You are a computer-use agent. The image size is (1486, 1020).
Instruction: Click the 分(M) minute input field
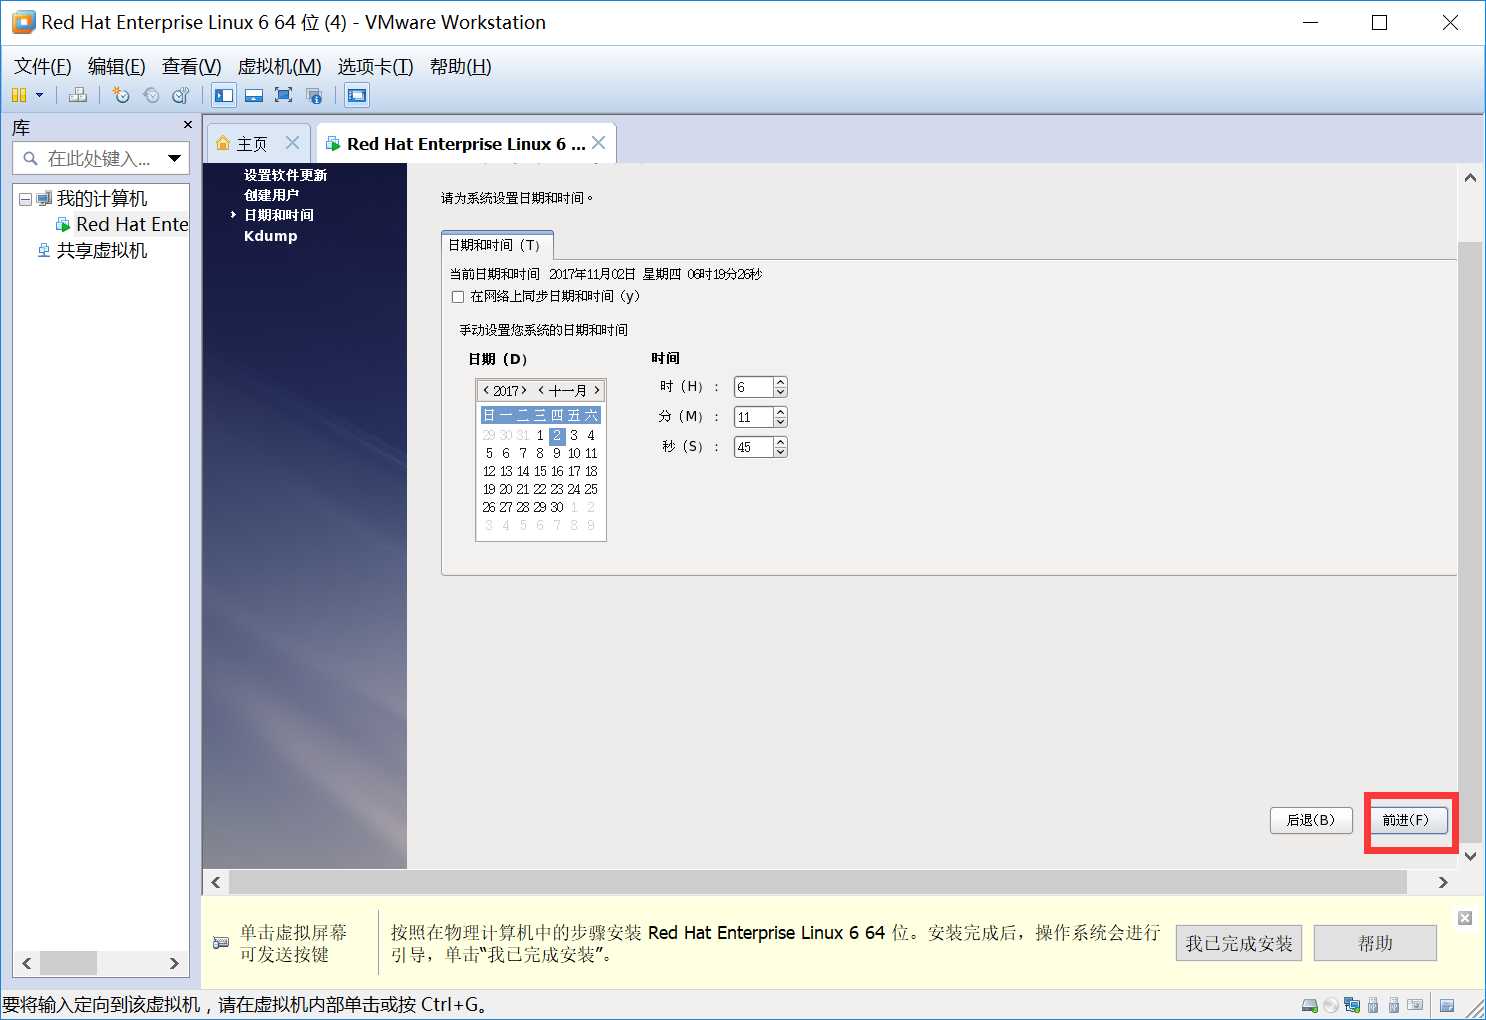coord(753,417)
